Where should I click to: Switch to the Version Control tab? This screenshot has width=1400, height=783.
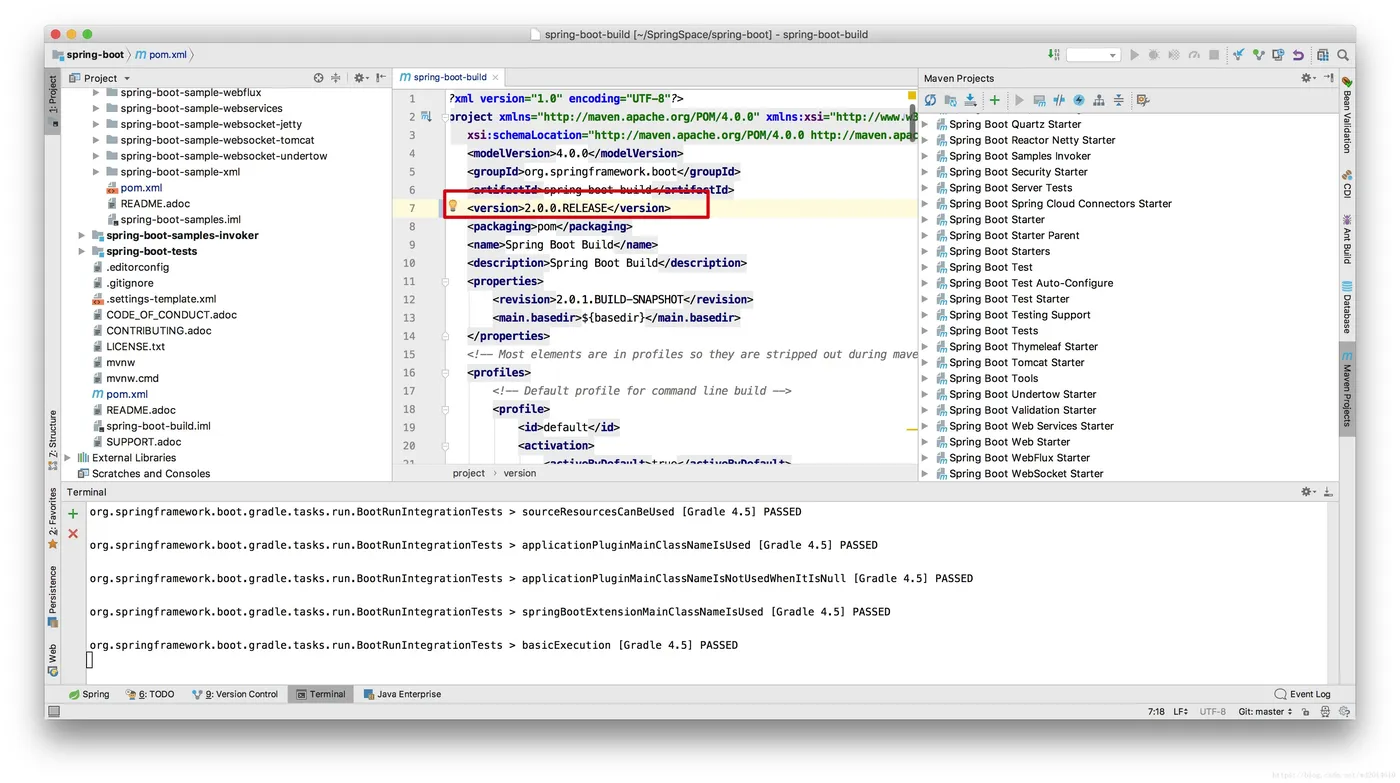235,694
